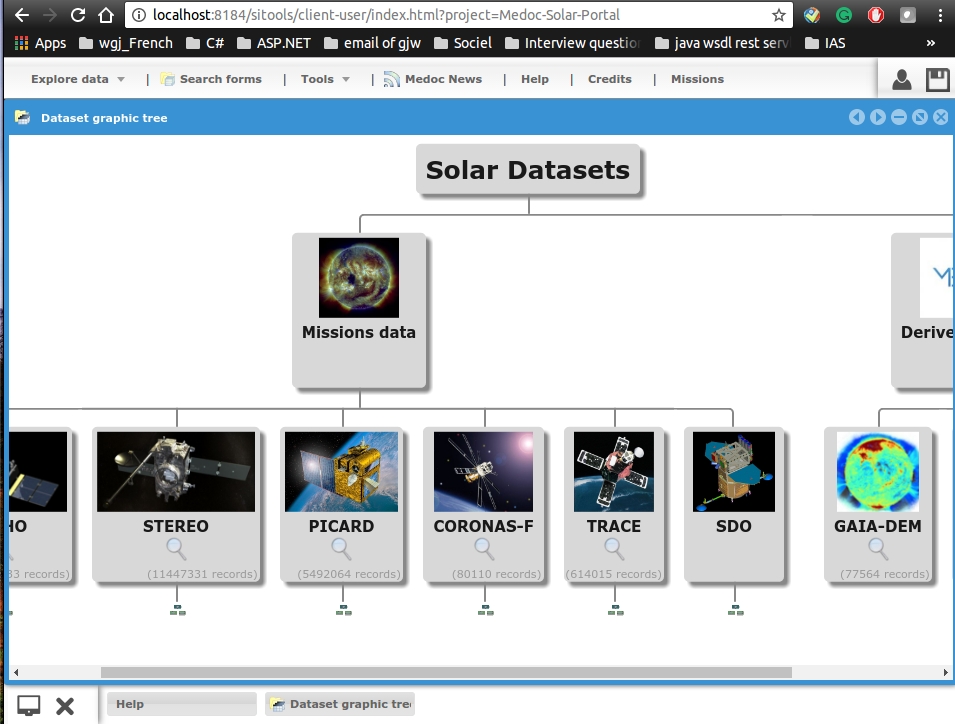This screenshot has height=724, width=955.
Task: Click the next arrow in panel header
Action: click(878, 117)
